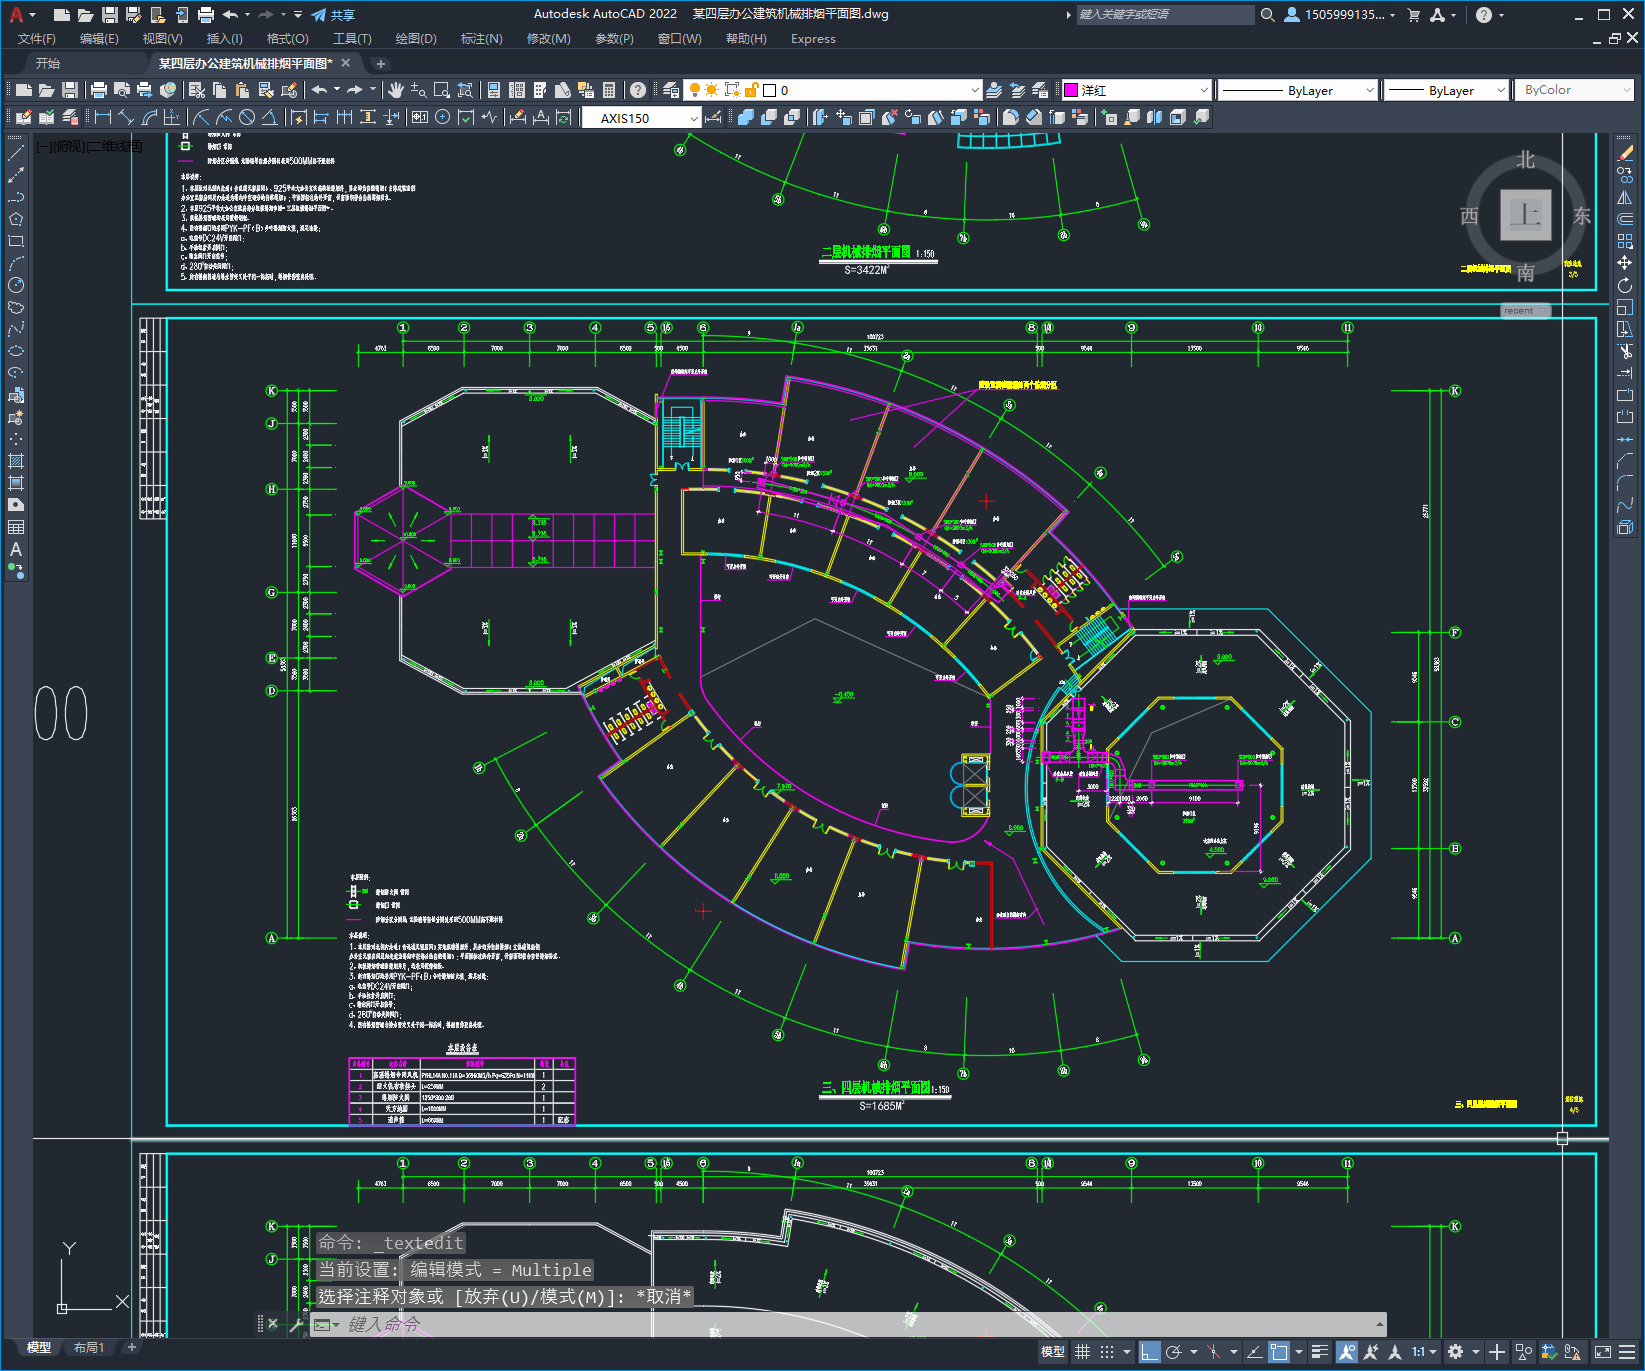Open the 绘图(D) menu

(416, 39)
